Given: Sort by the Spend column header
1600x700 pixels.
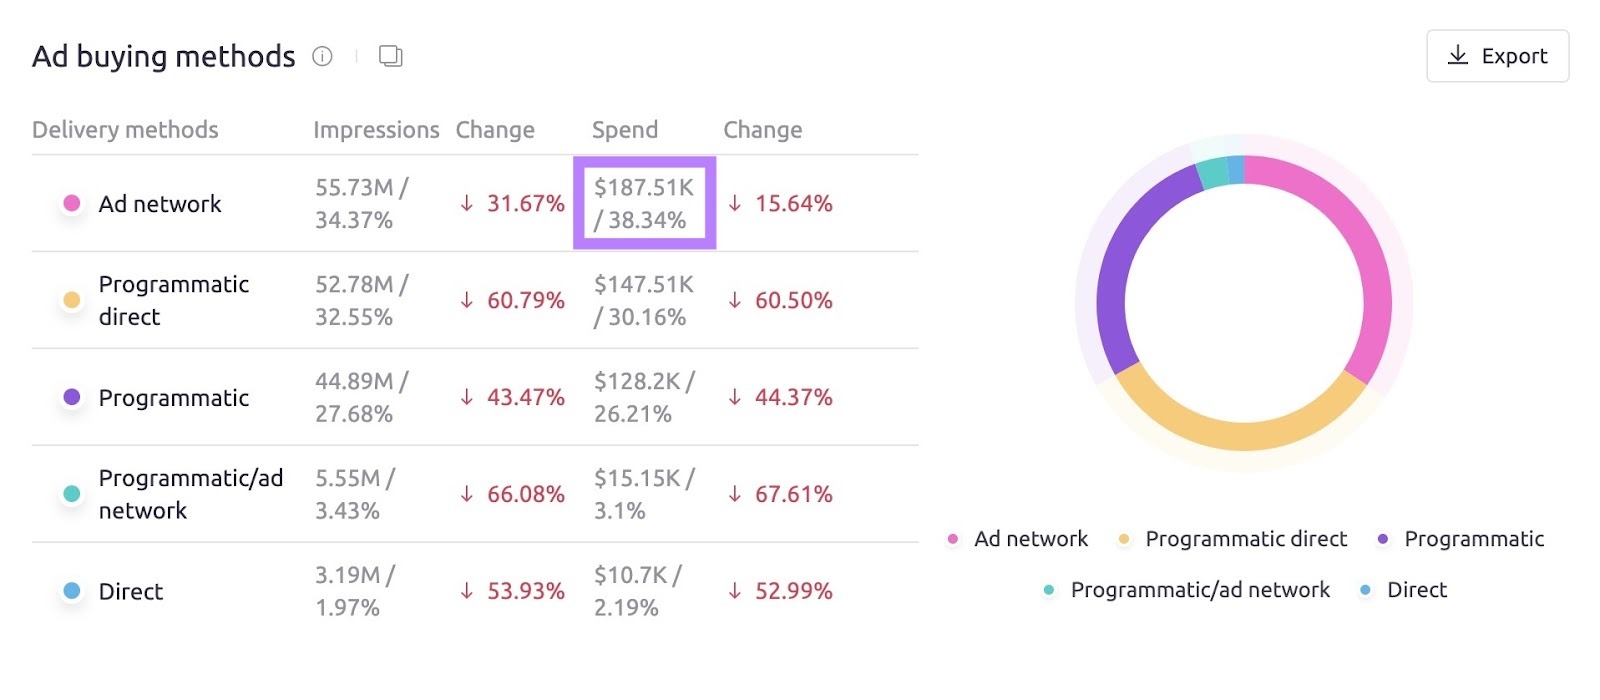Looking at the screenshot, I should 625,130.
